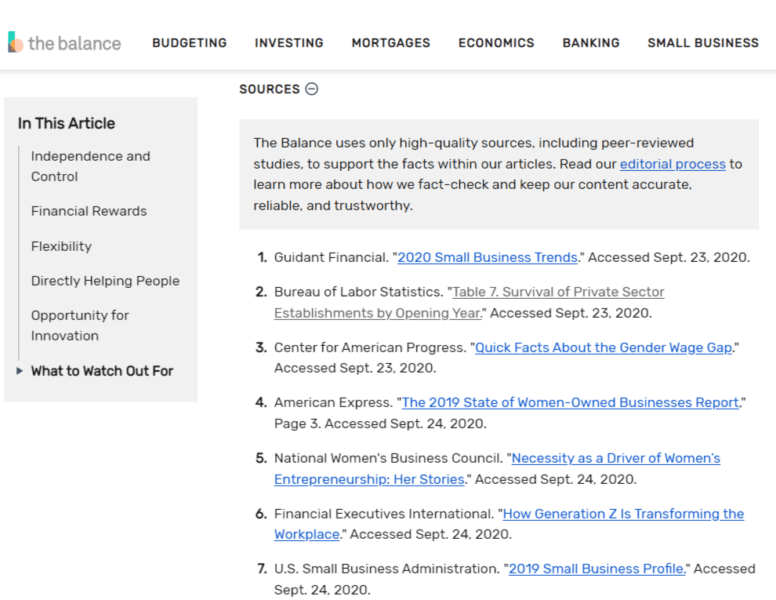This screenshot has height=600, width=776.
Task: Open the Mortgages menu
Action: (x=391, y=43)
